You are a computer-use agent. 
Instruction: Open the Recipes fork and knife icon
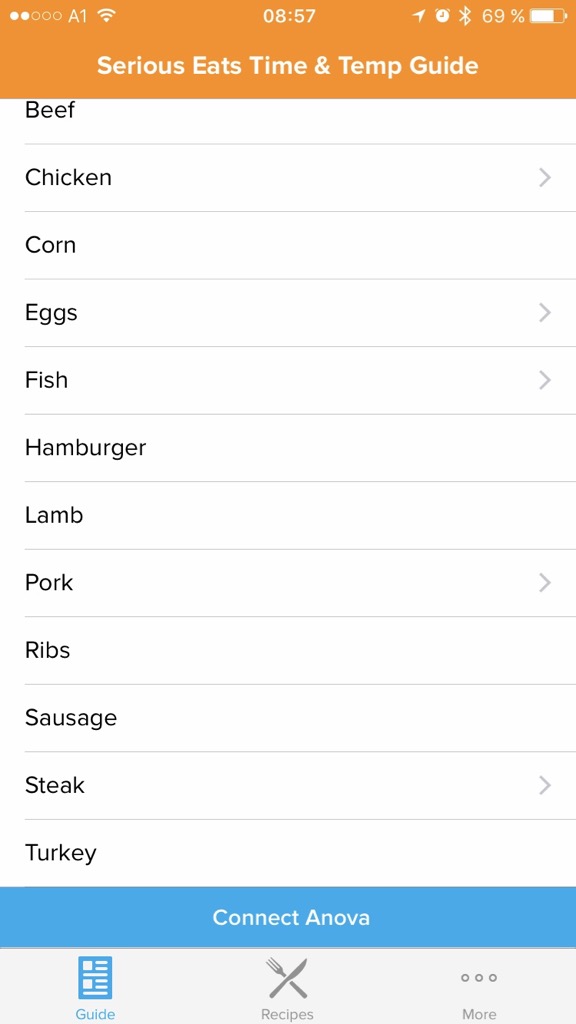287,977
